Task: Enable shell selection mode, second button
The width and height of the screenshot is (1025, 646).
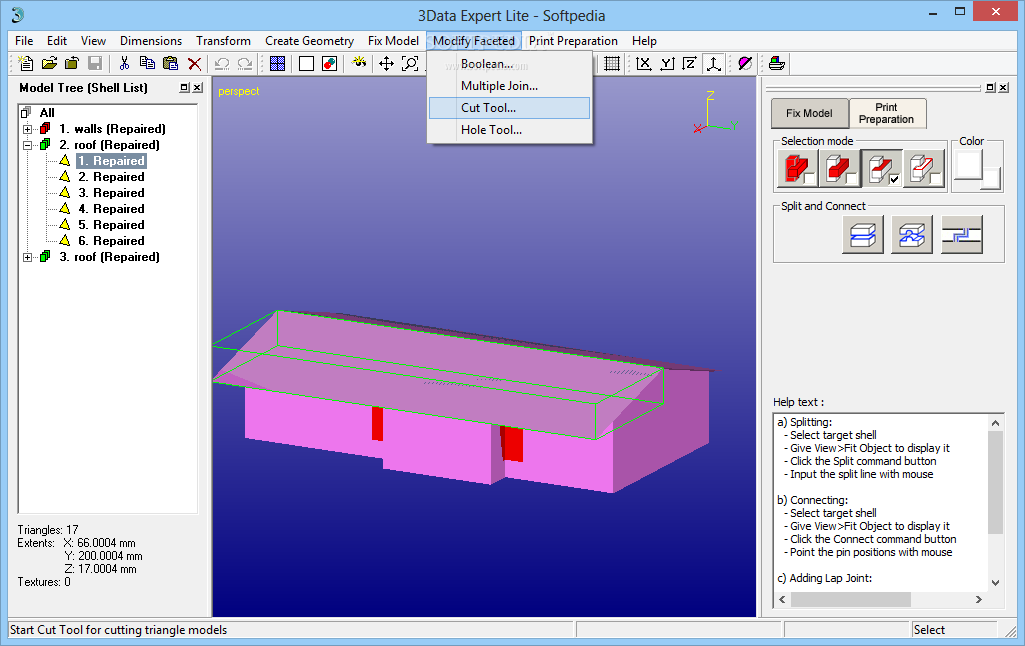Action: pyautogui.click(x=839, y=169)
